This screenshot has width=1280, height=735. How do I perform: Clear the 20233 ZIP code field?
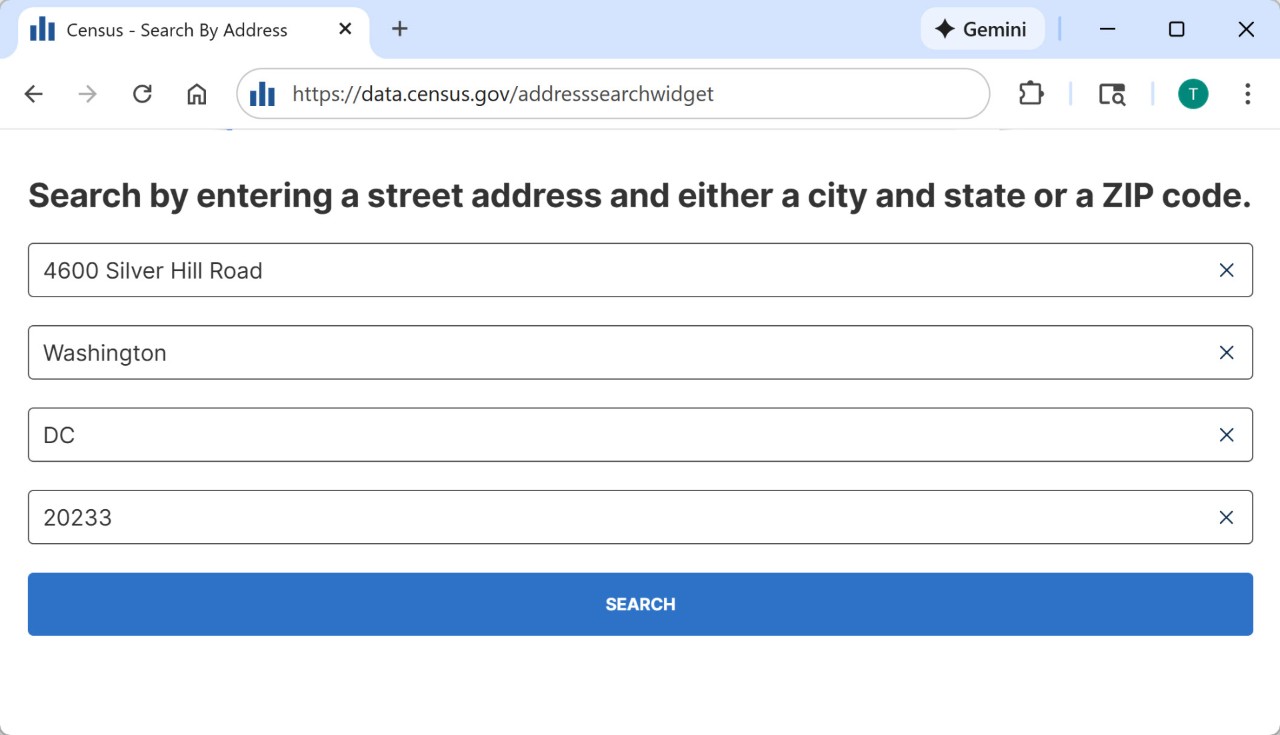pos(1226,517)
